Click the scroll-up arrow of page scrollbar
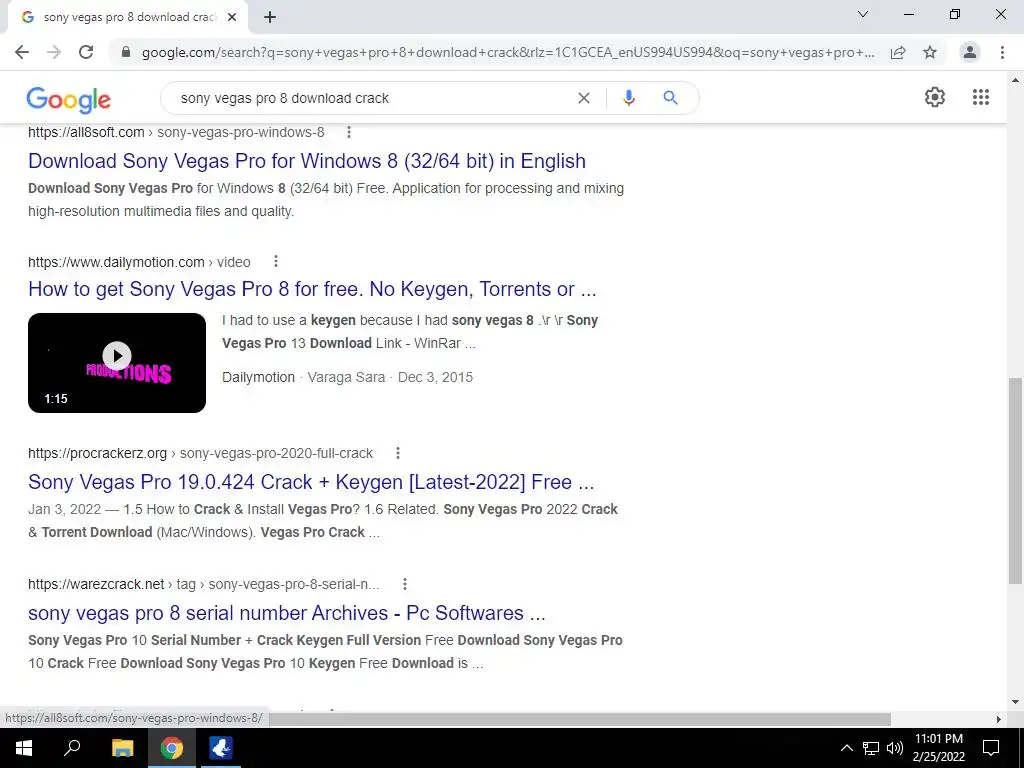1024x768 pixels. click(1016, 80)
